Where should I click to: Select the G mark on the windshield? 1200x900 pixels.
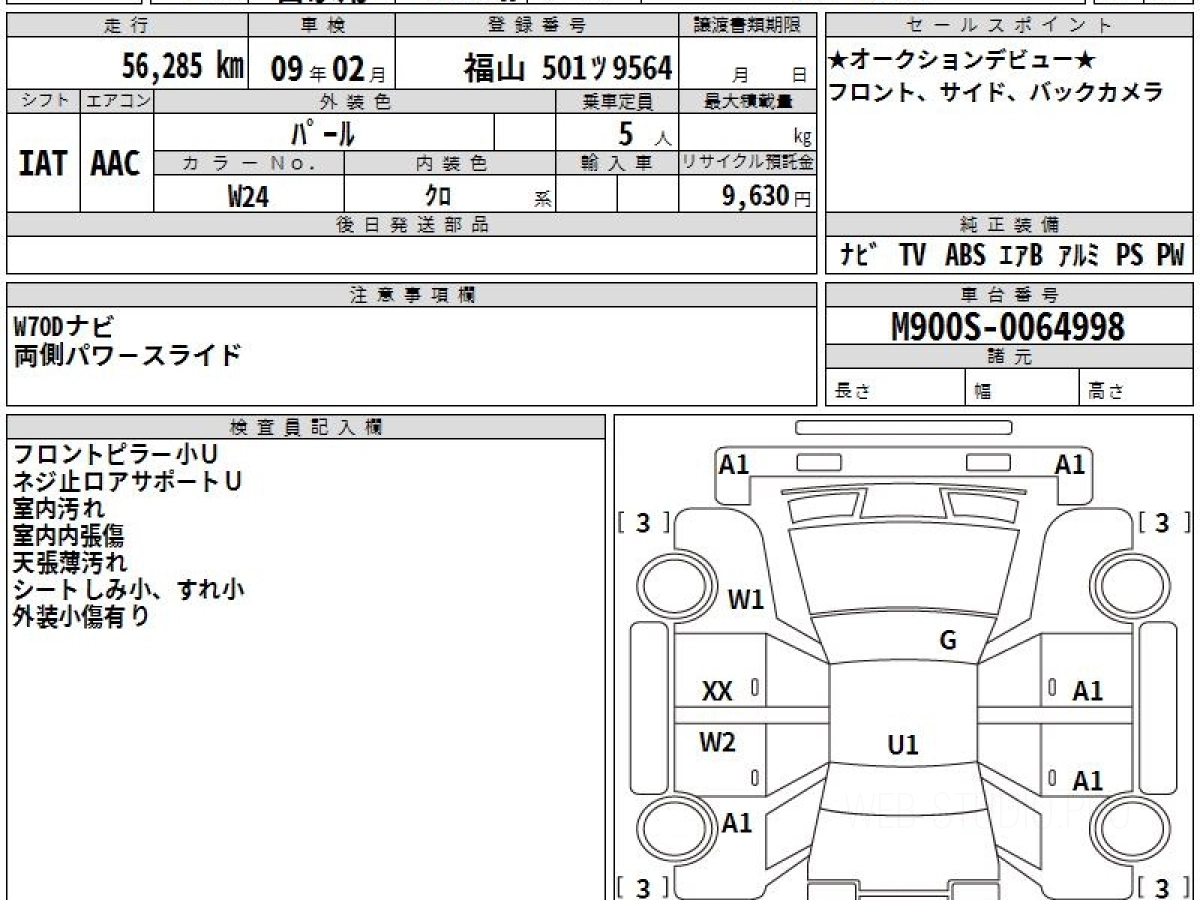pyautogui.click(x=948, y=641)
